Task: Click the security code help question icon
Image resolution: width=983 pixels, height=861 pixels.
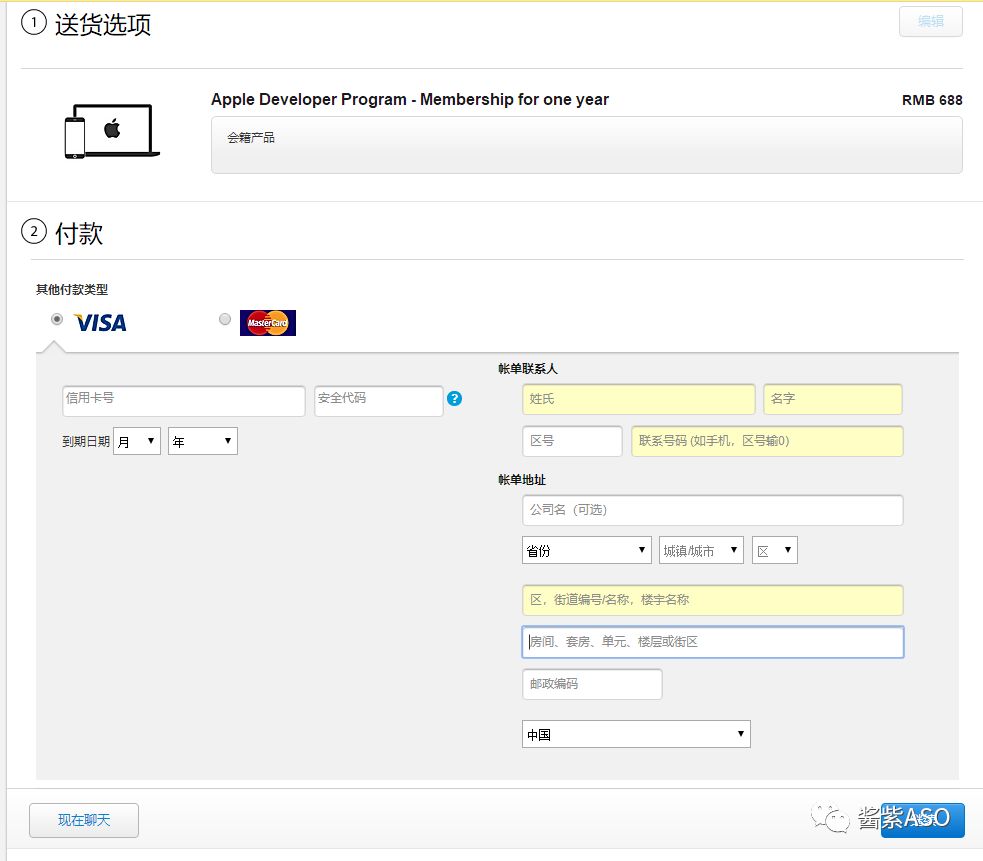Action: [455, 398]
